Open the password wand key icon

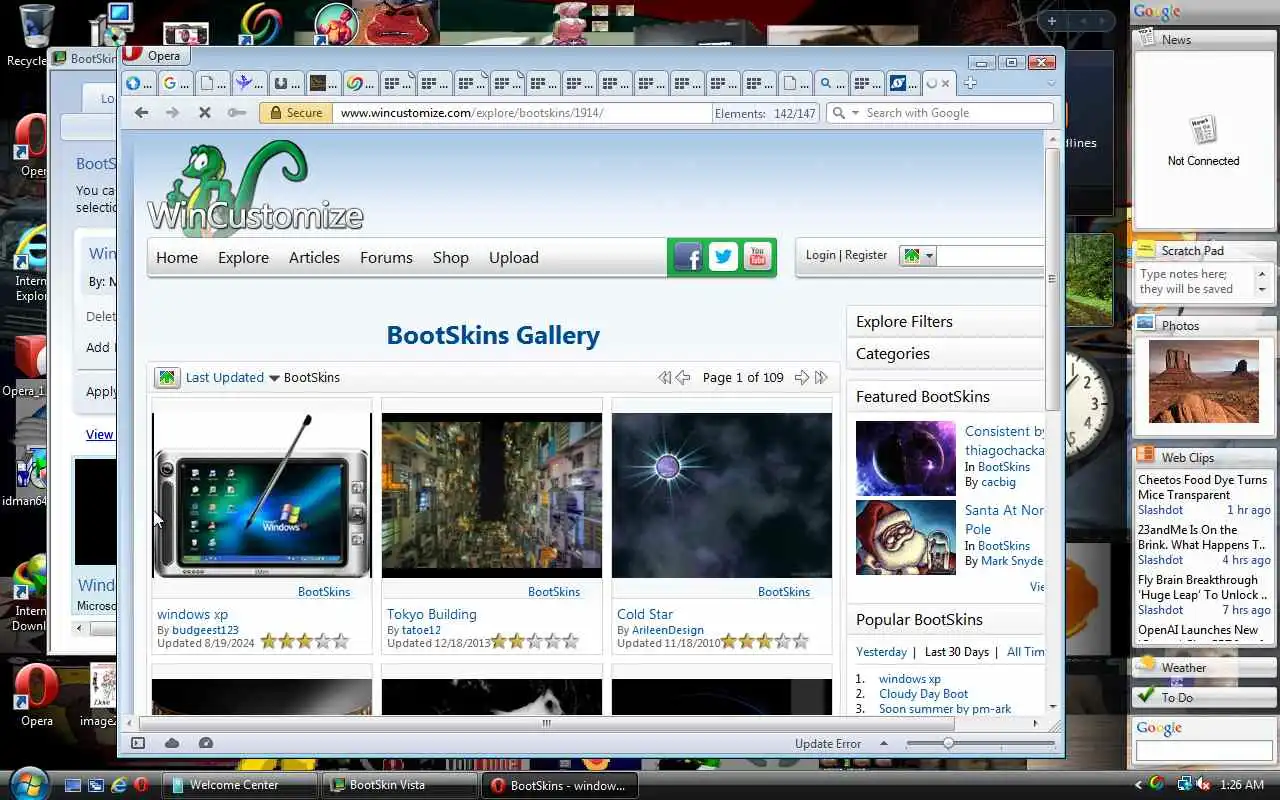(x=237, y=113)
